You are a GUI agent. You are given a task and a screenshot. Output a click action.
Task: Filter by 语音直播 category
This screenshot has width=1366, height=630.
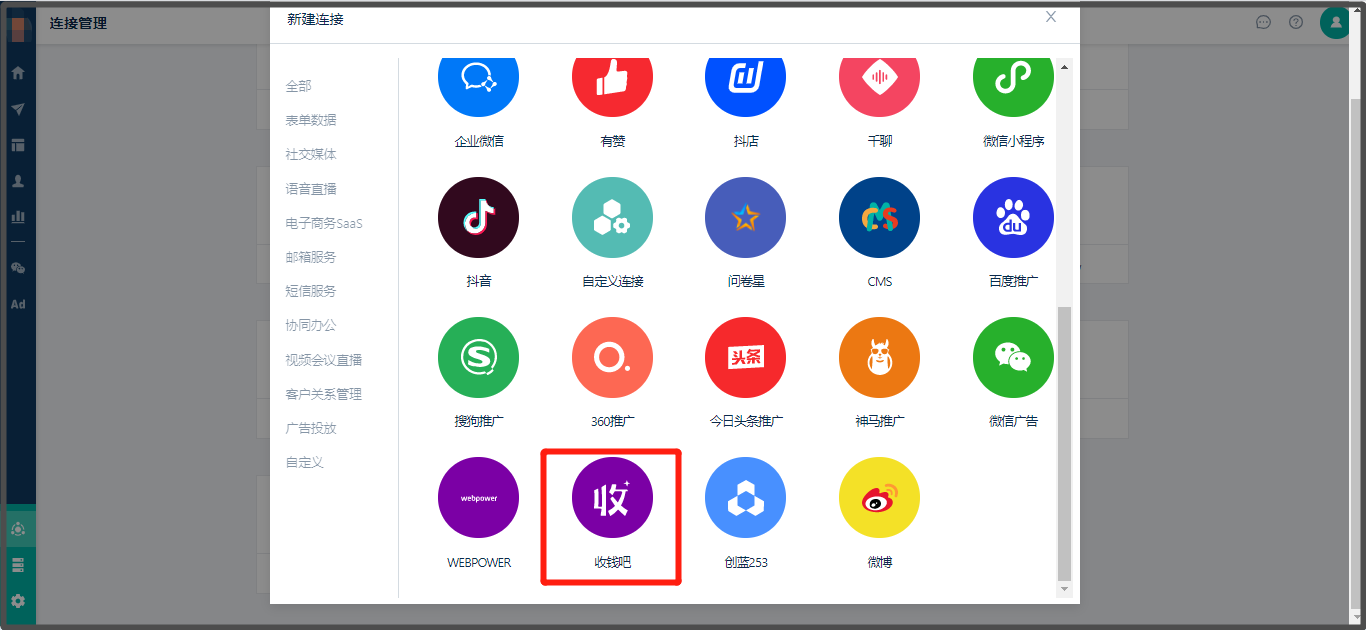coord(311,189)
